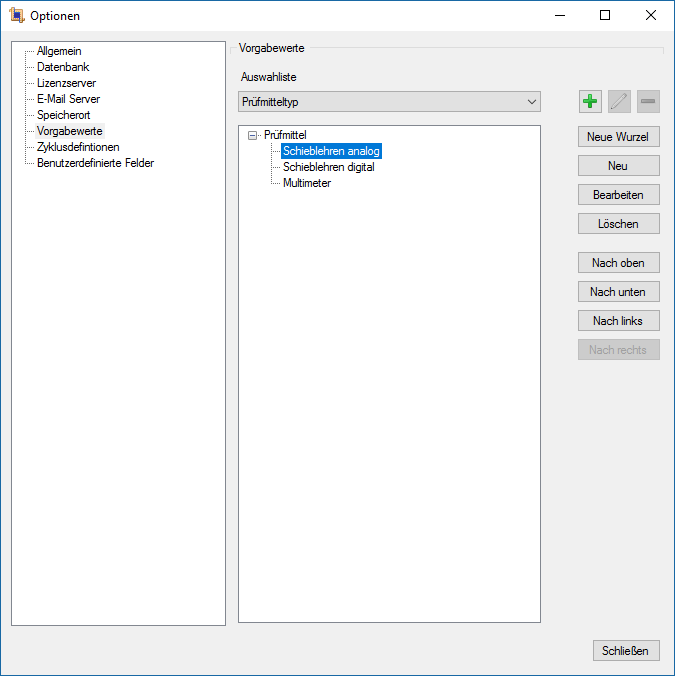The image size is (675, 676).
Task: Select Schieblehren analog entry
Action: (331, 151)
